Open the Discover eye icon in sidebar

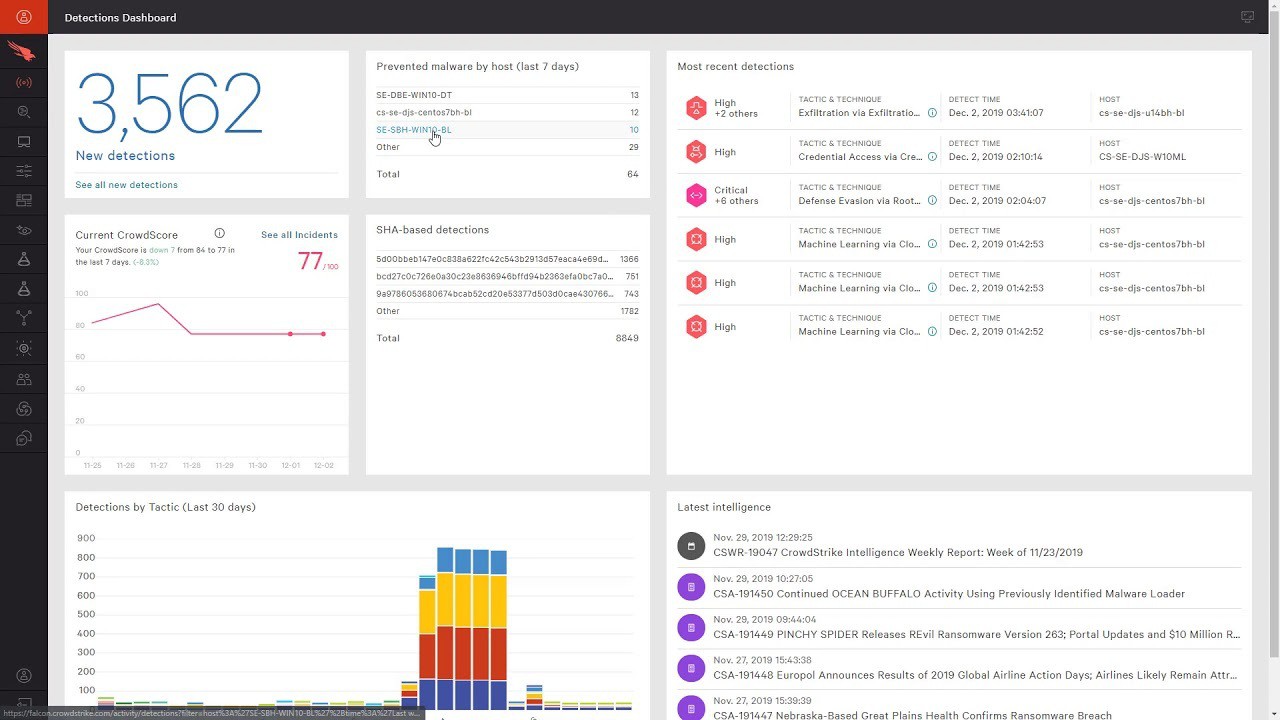[24, 230]
